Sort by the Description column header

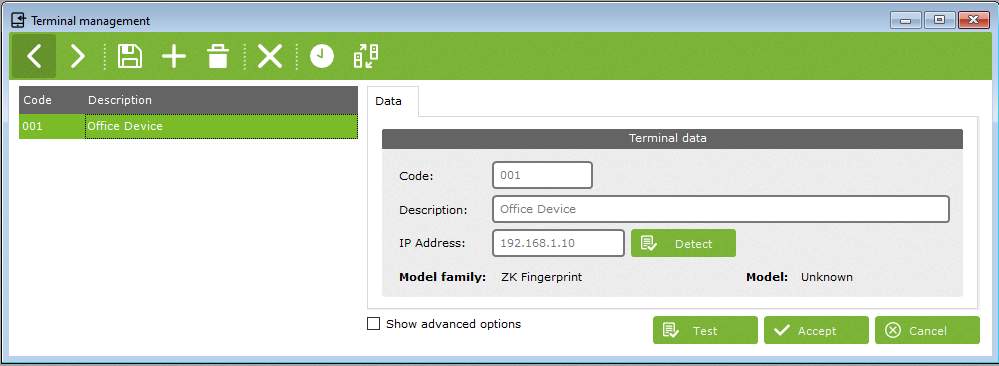point(120,100)
